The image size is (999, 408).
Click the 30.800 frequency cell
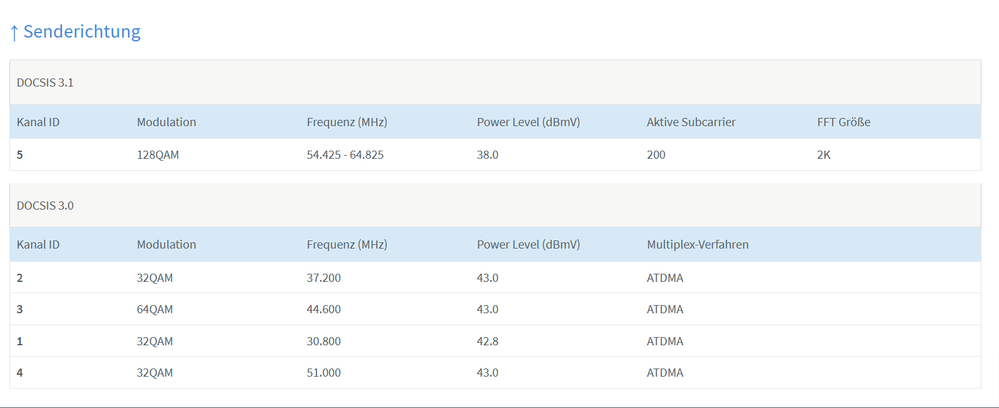(x=326, y=341)
